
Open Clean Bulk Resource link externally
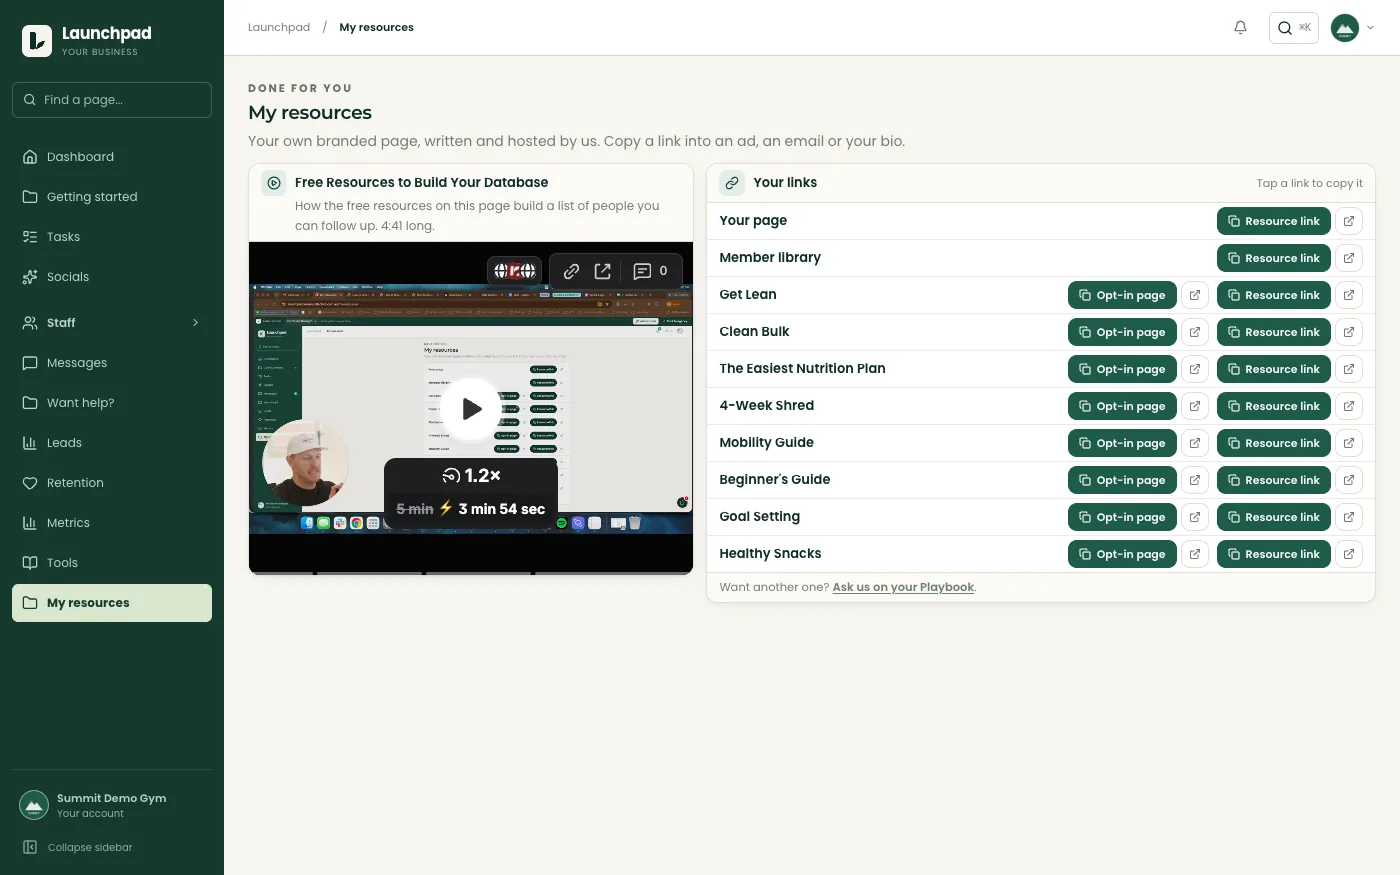coord(1349,332)
